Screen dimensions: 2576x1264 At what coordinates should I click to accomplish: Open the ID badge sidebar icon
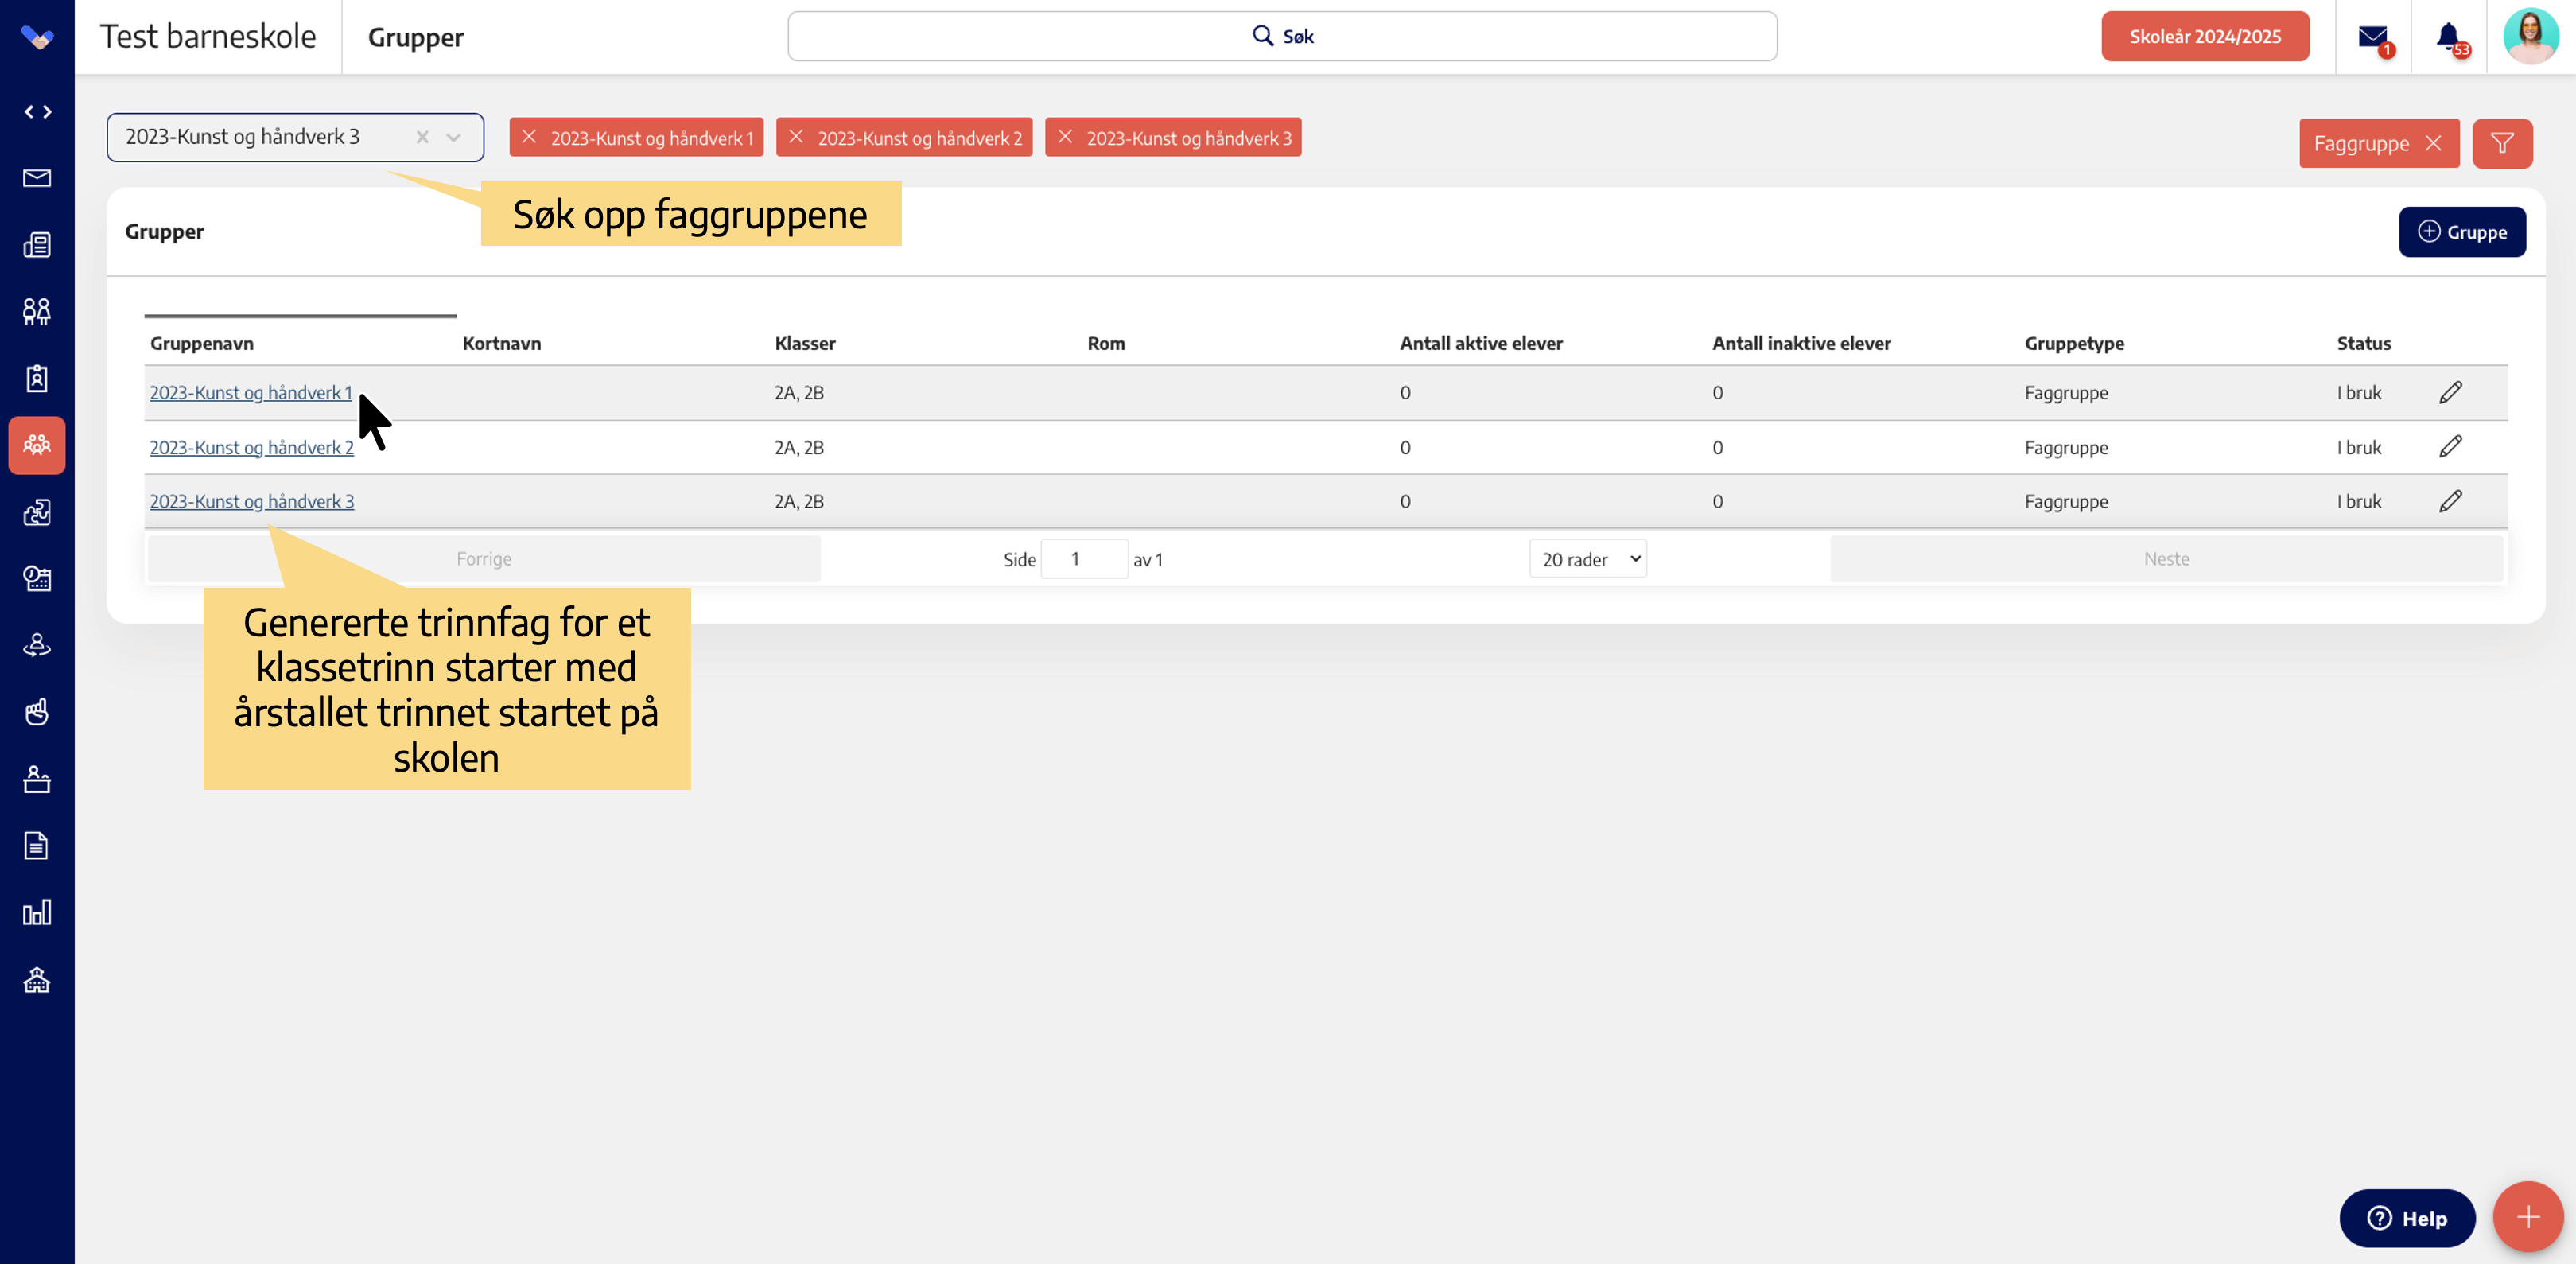(x=37, y=378)
